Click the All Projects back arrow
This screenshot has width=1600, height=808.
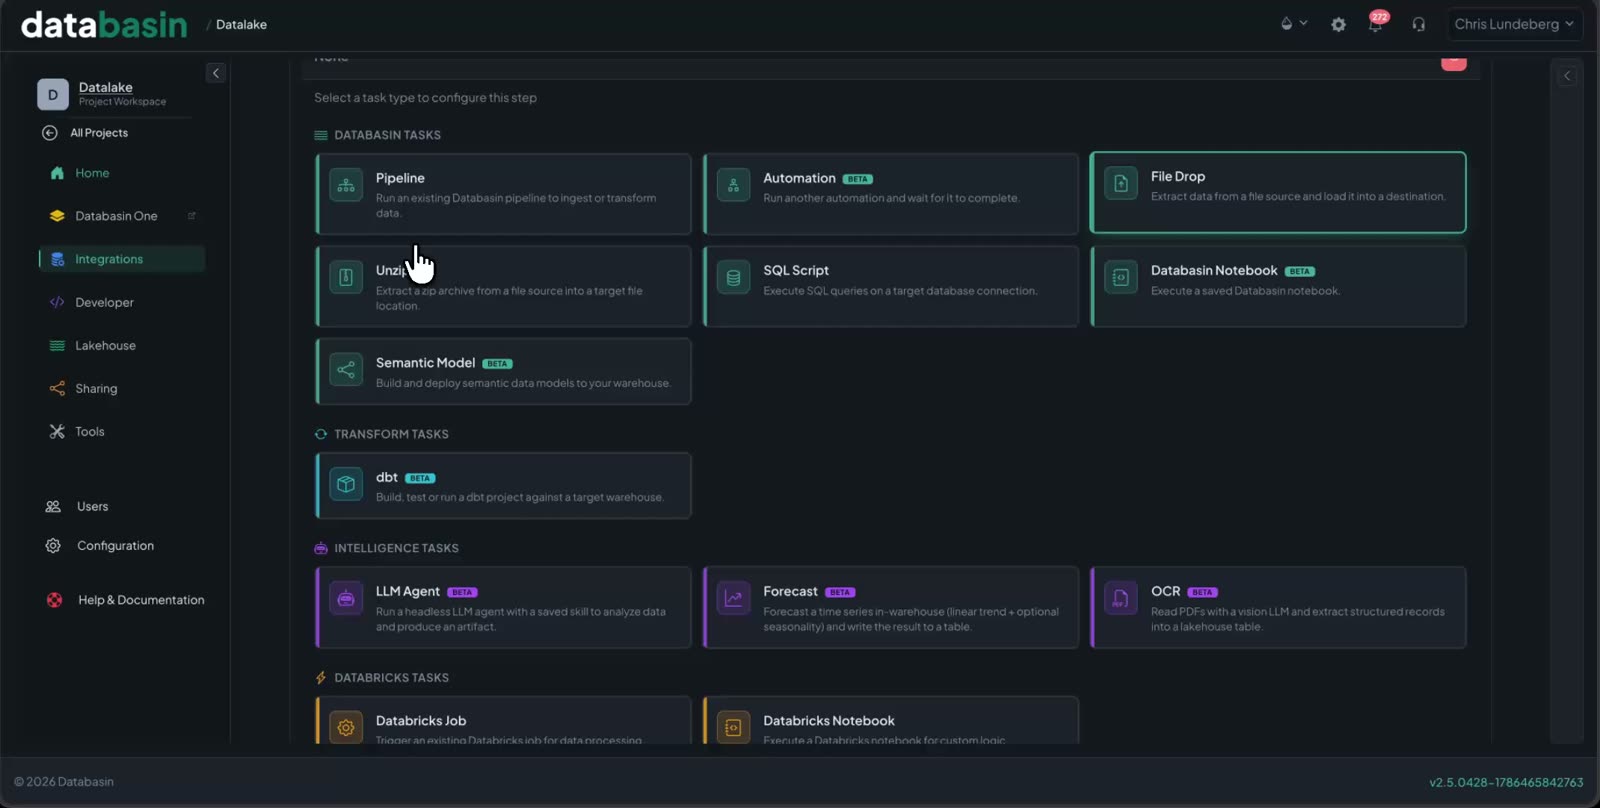49,133
